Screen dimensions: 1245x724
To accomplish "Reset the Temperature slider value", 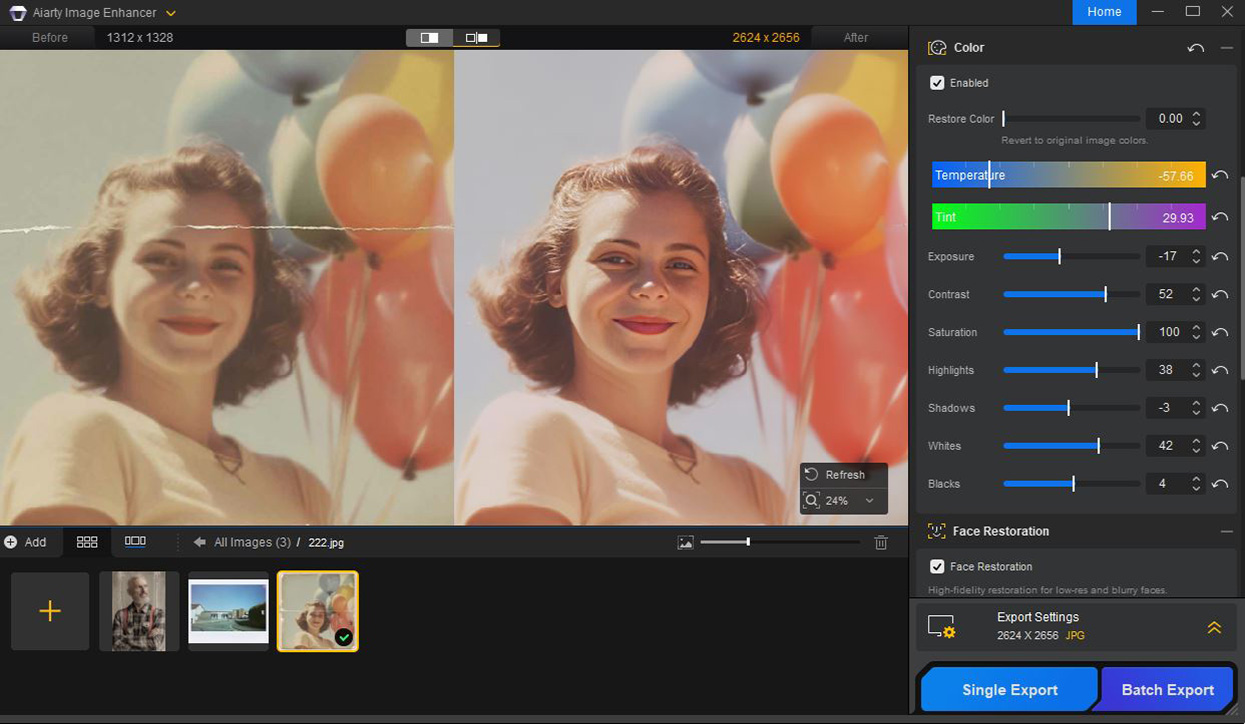I will [1220, 176].
